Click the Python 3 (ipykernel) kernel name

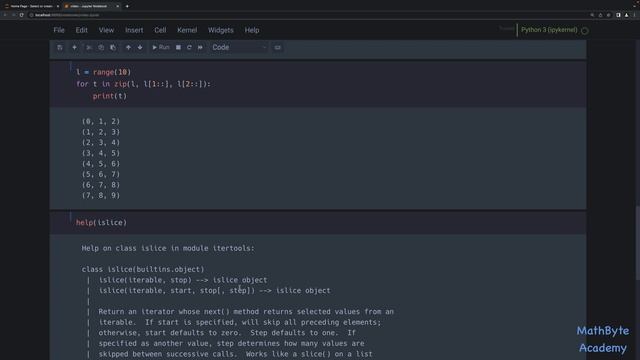(549, 30)
